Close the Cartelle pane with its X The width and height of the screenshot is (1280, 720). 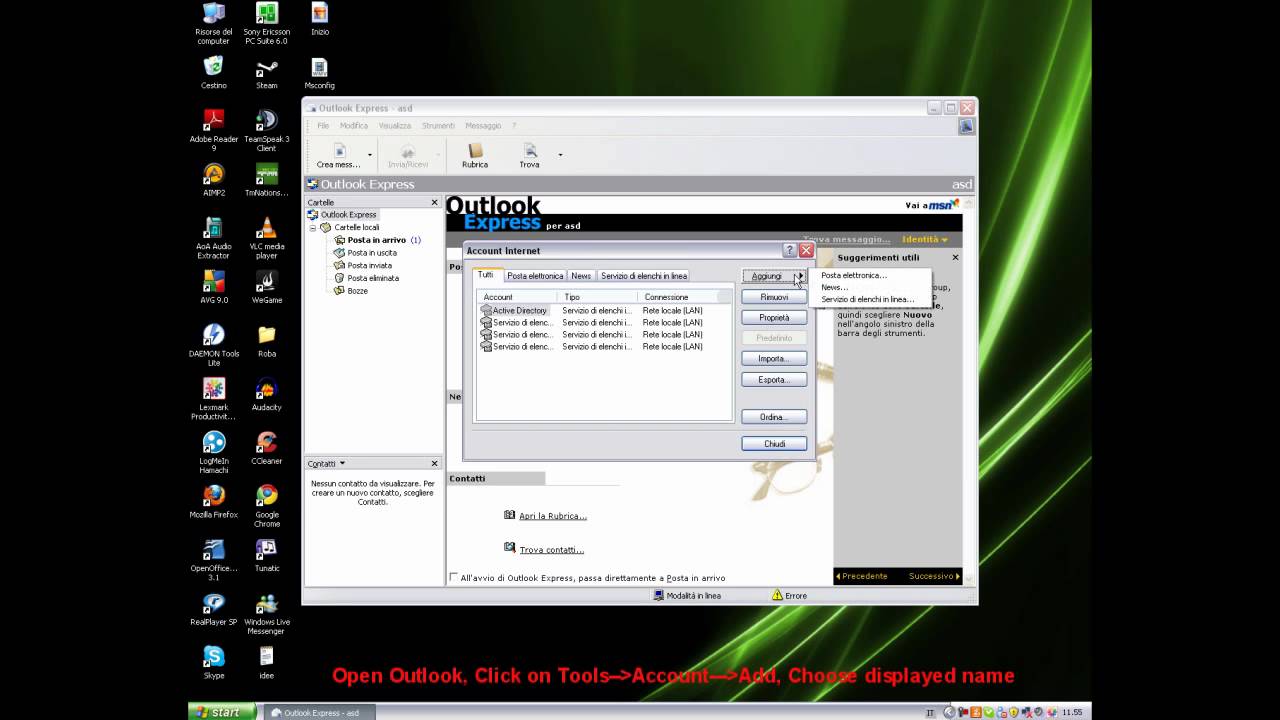point(434,202)
